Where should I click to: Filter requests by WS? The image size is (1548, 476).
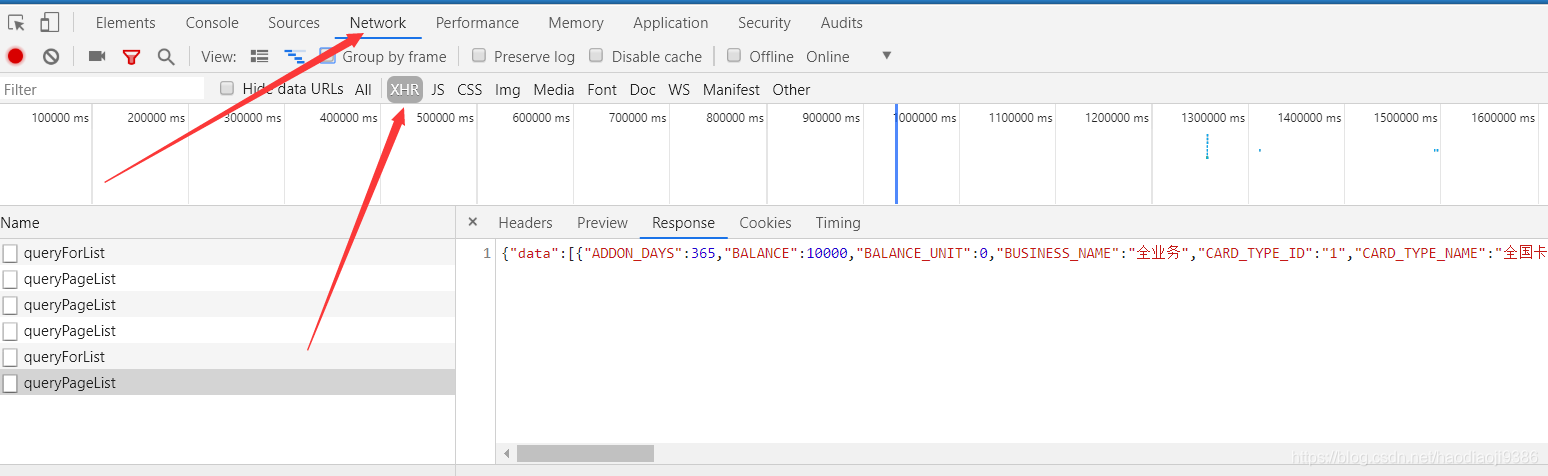(x=679, y=89)
